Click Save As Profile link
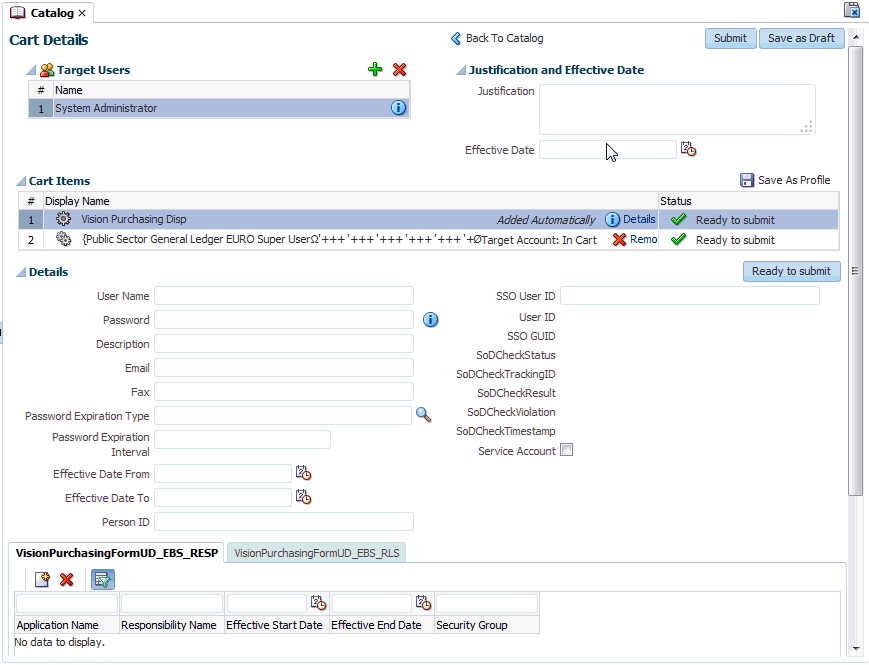Viewport: 869px width, 665px height. click(x=794, y=180)
